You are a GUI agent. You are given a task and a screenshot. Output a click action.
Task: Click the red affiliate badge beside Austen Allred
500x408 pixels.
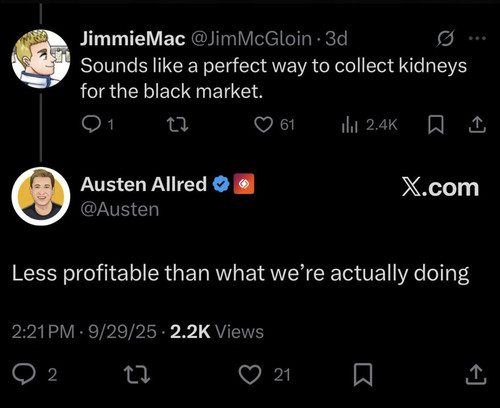point(244,184)
